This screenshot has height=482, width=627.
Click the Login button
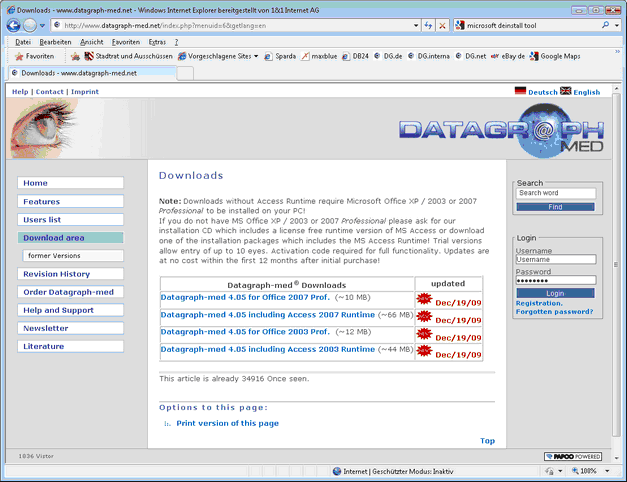(x=555, y=293)
